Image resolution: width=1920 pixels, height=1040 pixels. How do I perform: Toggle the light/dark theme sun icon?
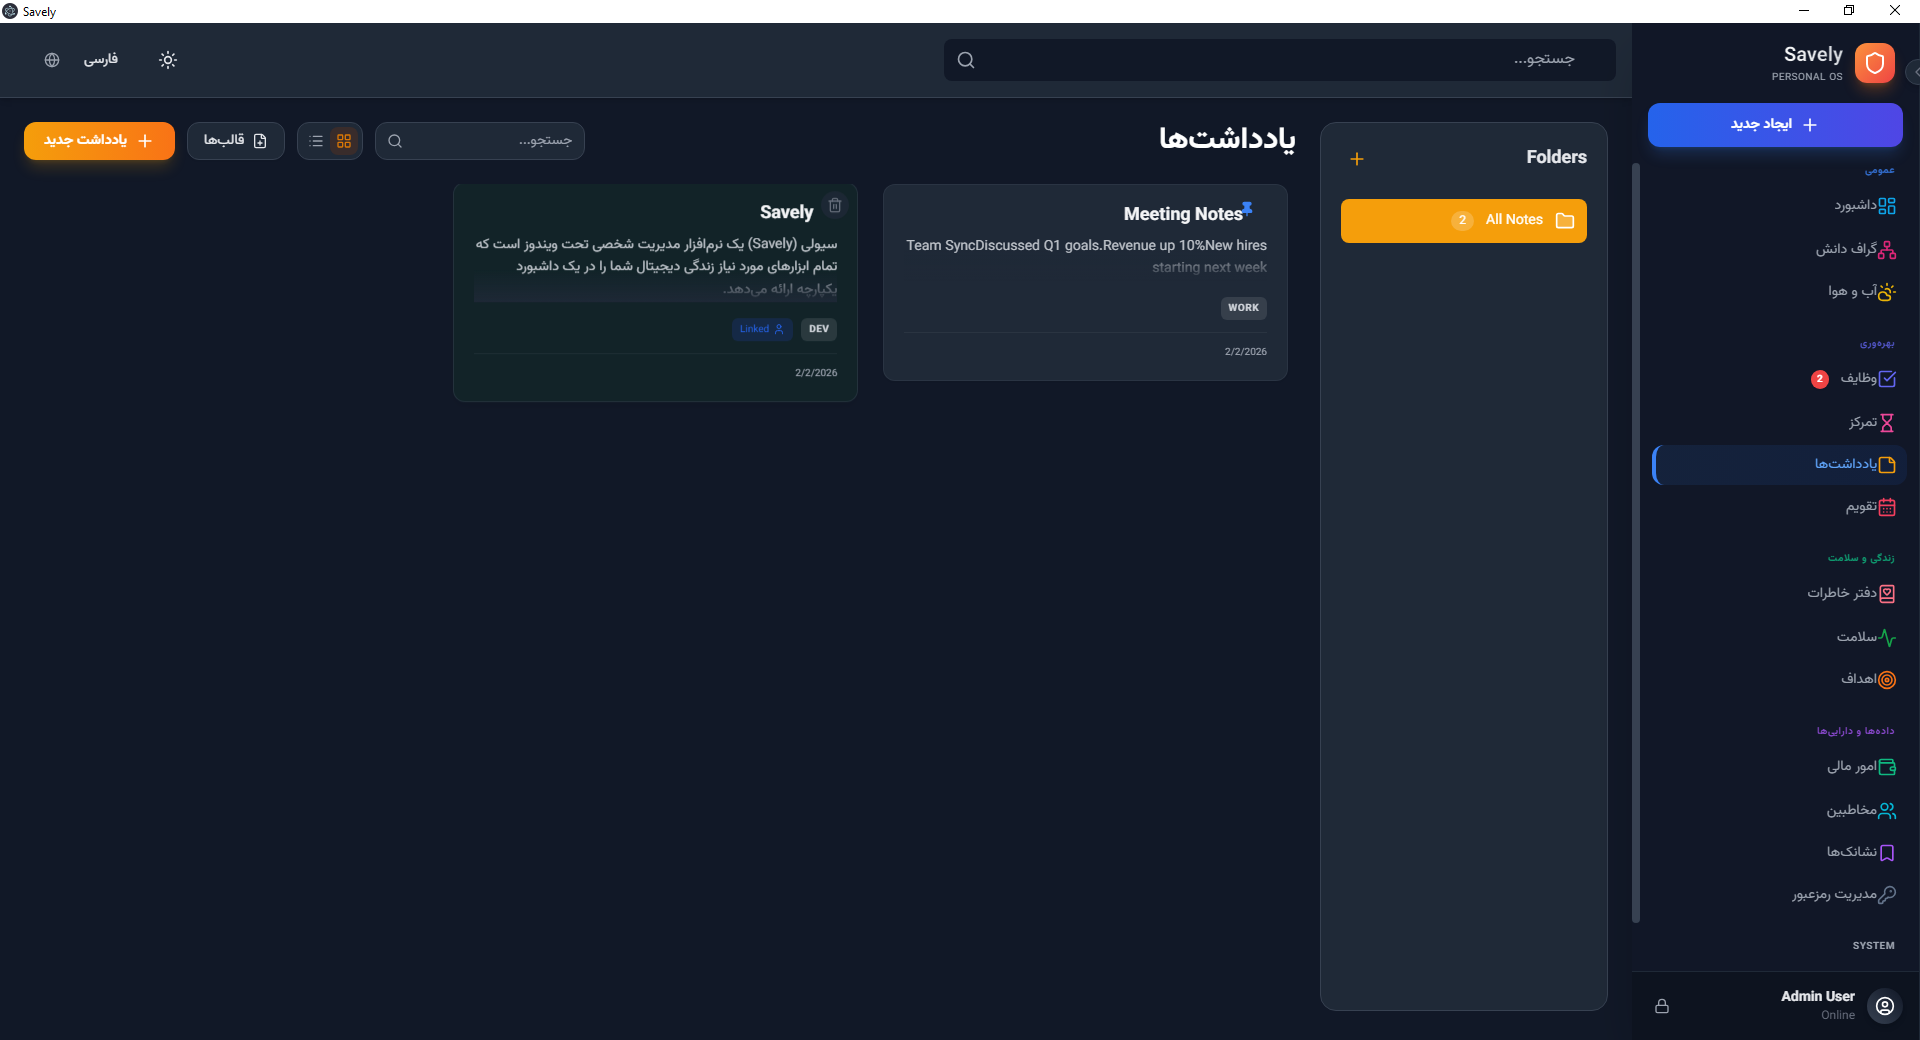click(x=168, y=60)
